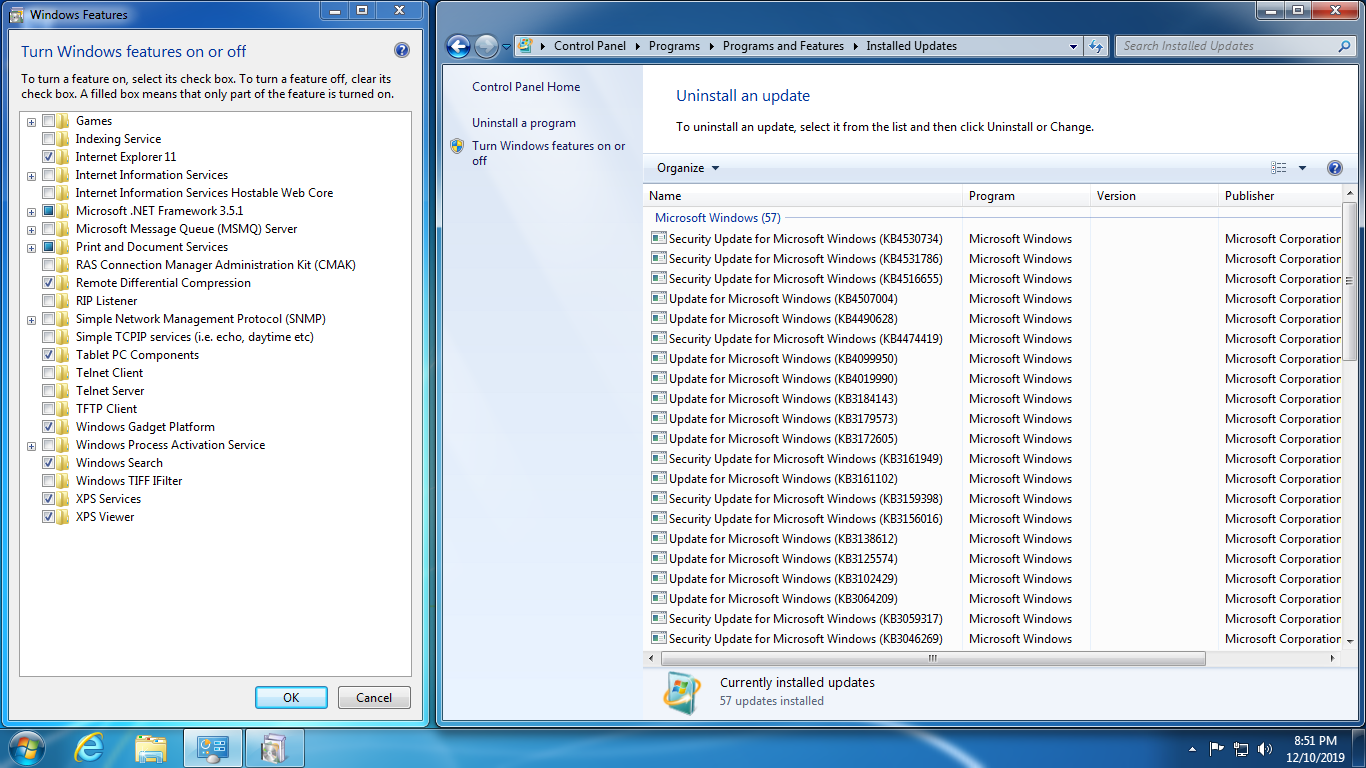Viewport: 1366px width, 768px height.
Task: Click the folder icon beside Games
Action: (x=64, y=121)
